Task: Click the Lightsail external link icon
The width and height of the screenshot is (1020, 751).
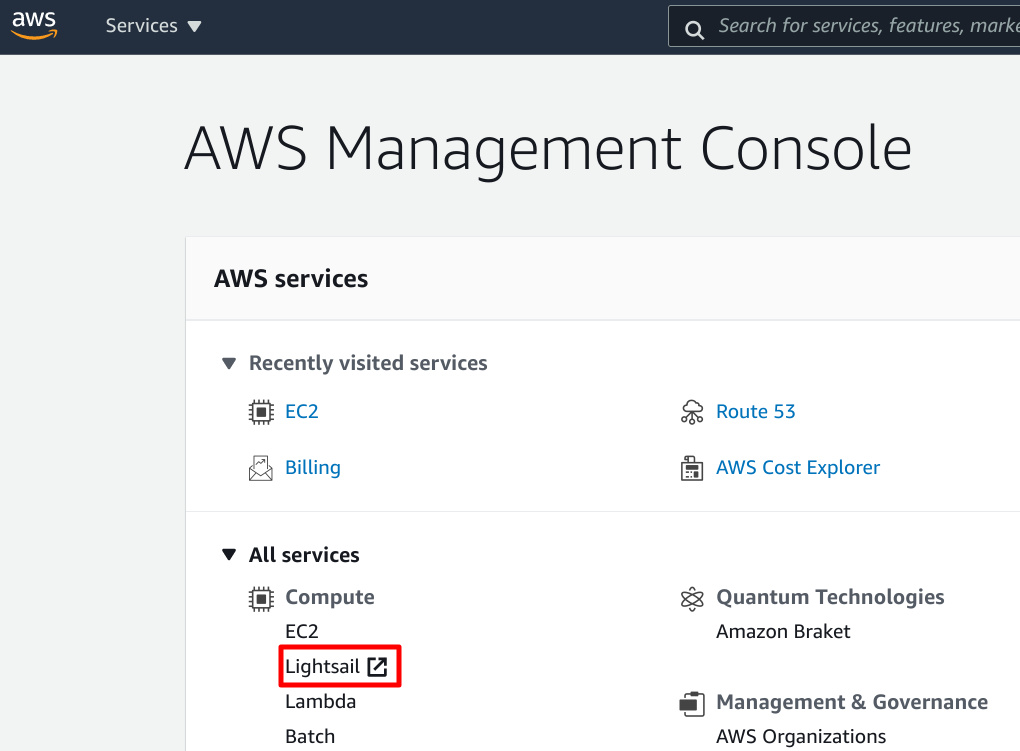Action: (377, 666)
